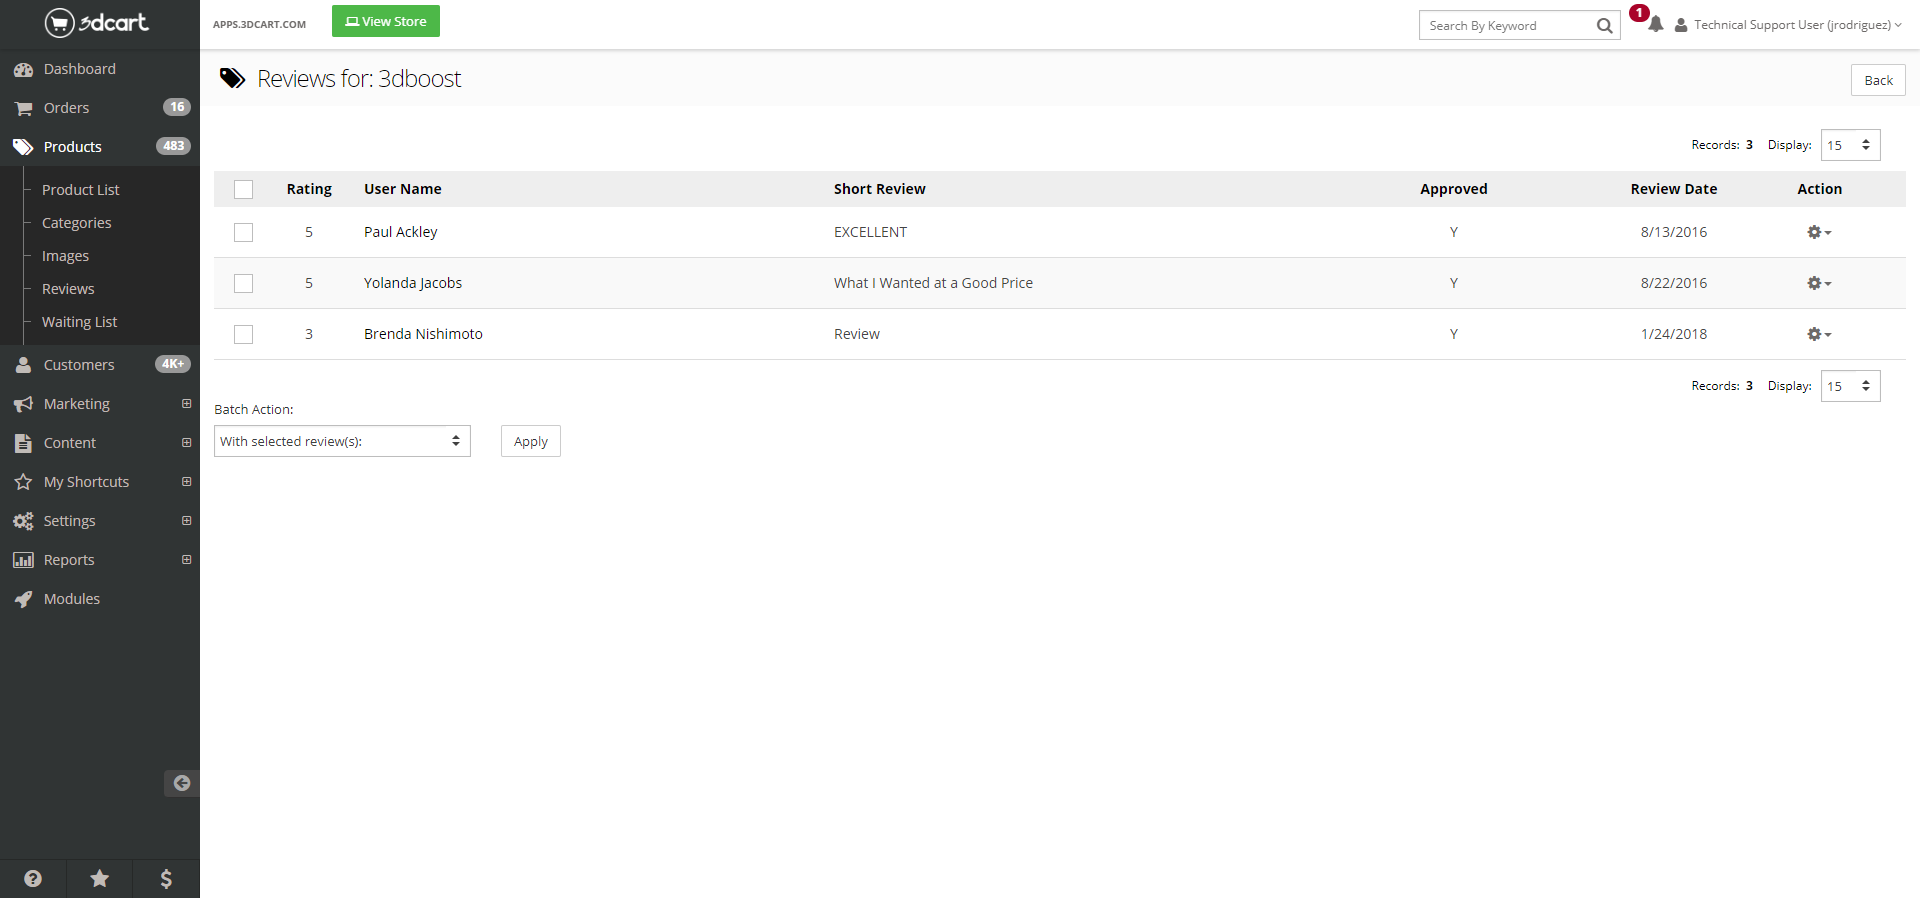Open the top Display records dropdown
This screenshot has width=1920, height=898.
click(1849, 145)
